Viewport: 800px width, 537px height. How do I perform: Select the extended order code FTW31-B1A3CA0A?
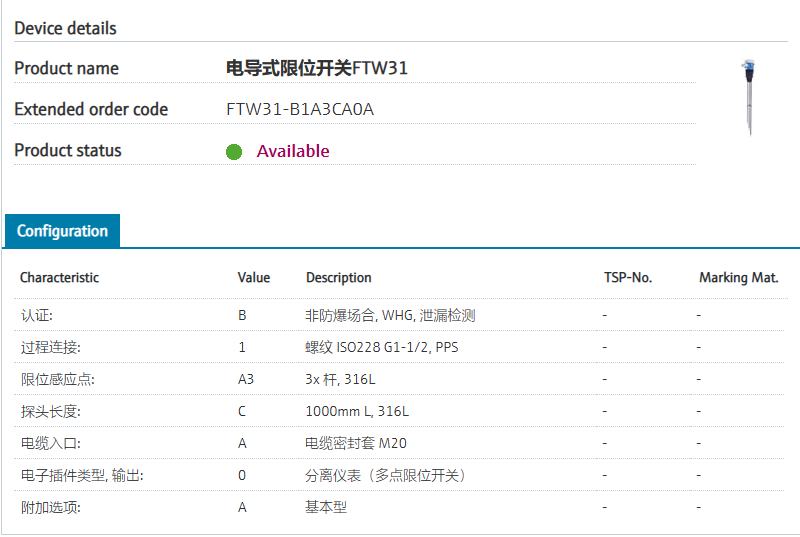[300, 109]
